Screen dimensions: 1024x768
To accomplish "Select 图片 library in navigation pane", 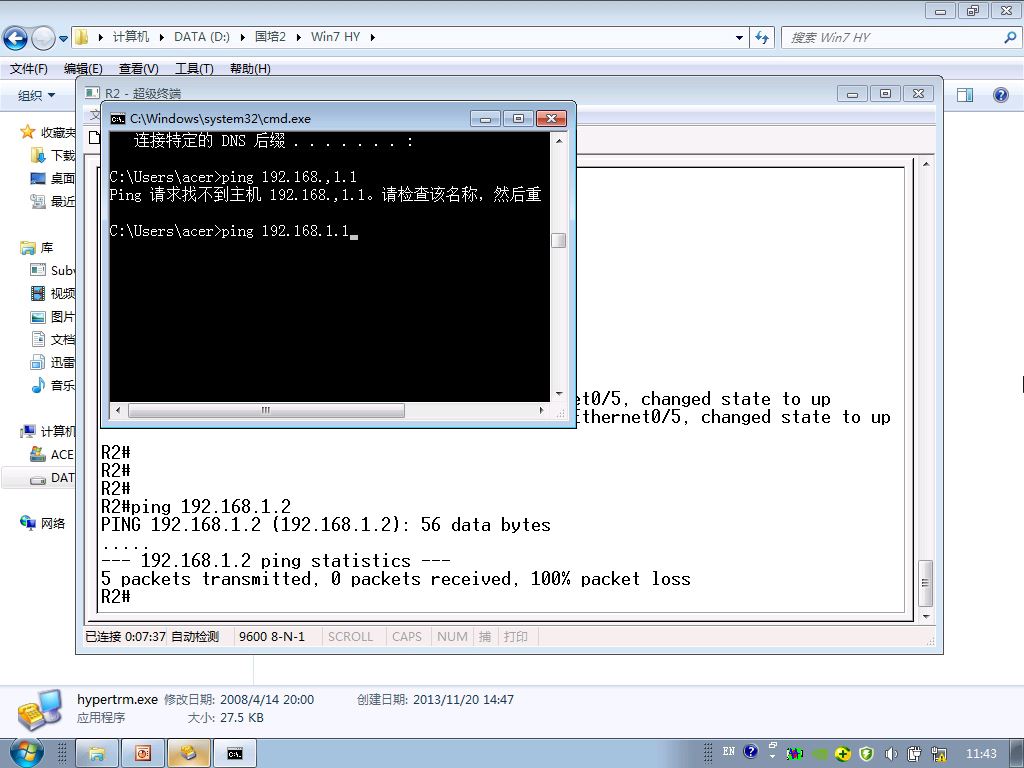I will click(54, 317).
